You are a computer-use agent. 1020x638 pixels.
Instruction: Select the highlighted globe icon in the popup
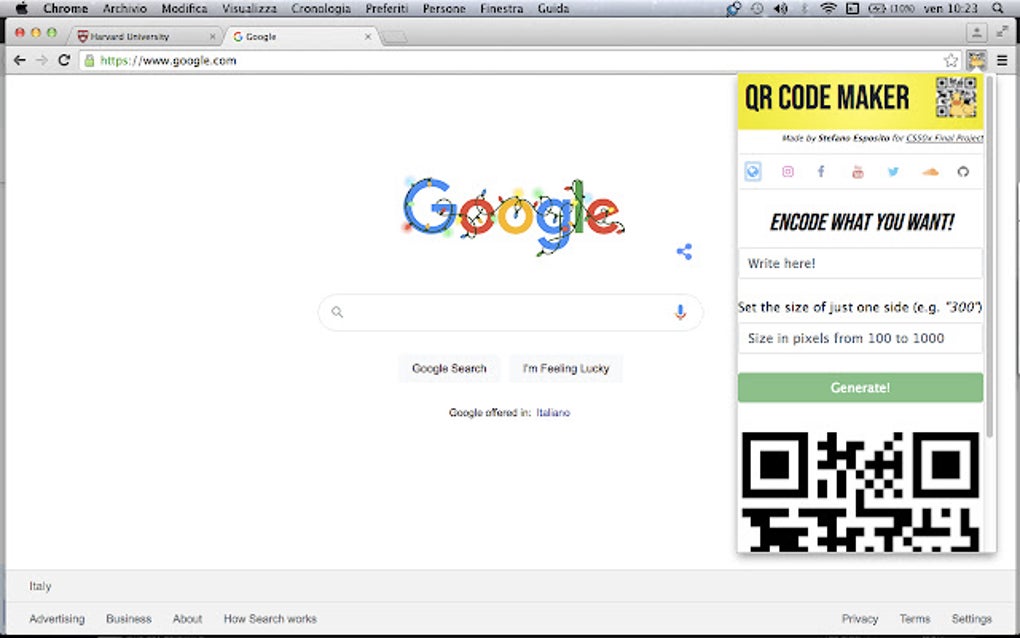point(752,171)
